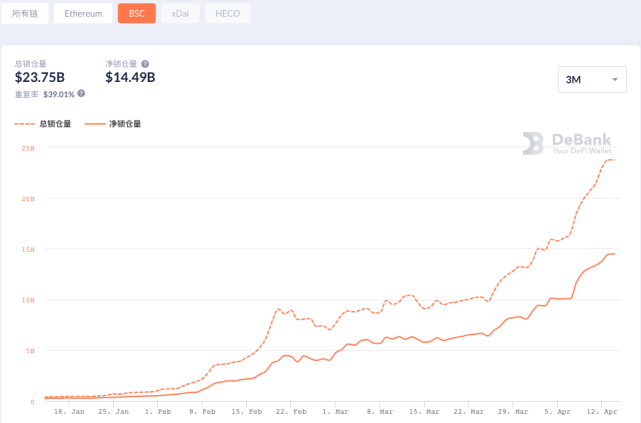Open the HECO chain tab
The image size is (641, 423).
(x=227, y=14)
